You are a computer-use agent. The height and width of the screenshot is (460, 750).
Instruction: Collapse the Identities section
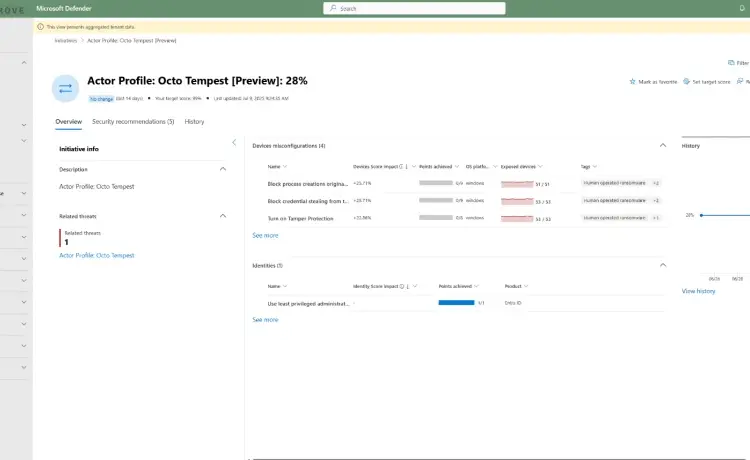tap(663, 264)
